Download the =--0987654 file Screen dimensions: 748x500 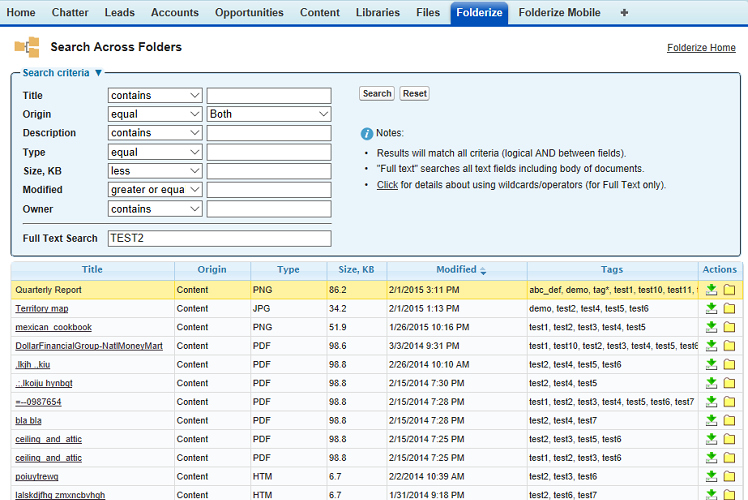coord(711,401)
